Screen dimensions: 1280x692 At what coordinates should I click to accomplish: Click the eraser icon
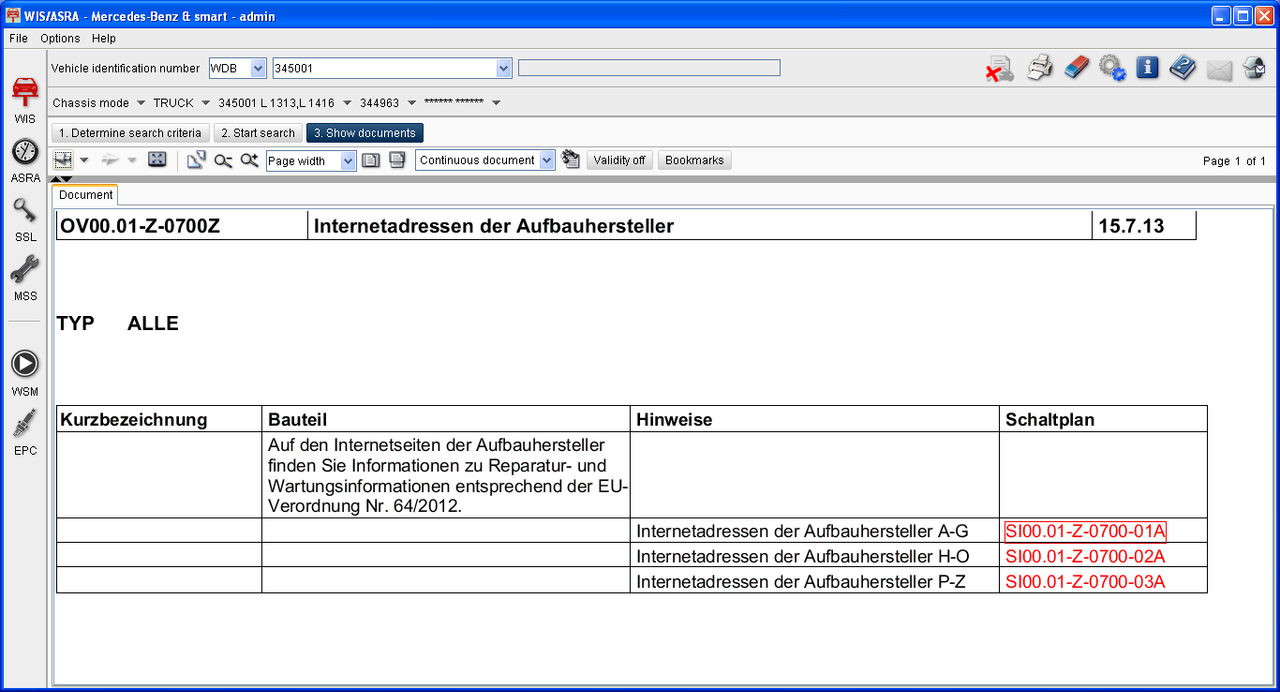1076,68
